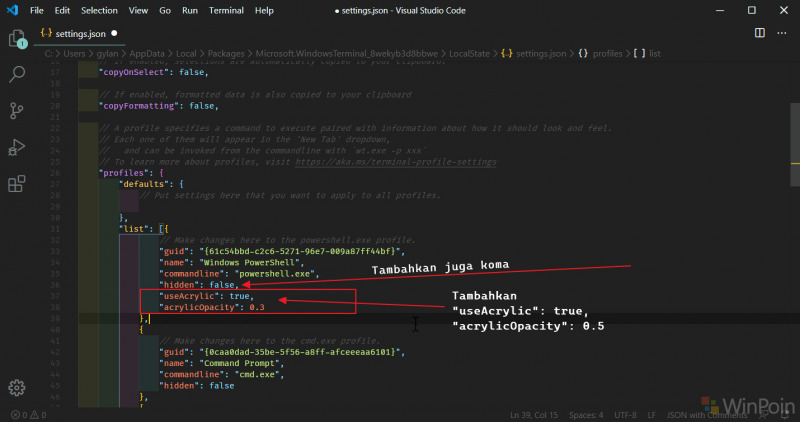Click the "copyFormatting" key text
The image size is (800, 422).
coord(139,106)
